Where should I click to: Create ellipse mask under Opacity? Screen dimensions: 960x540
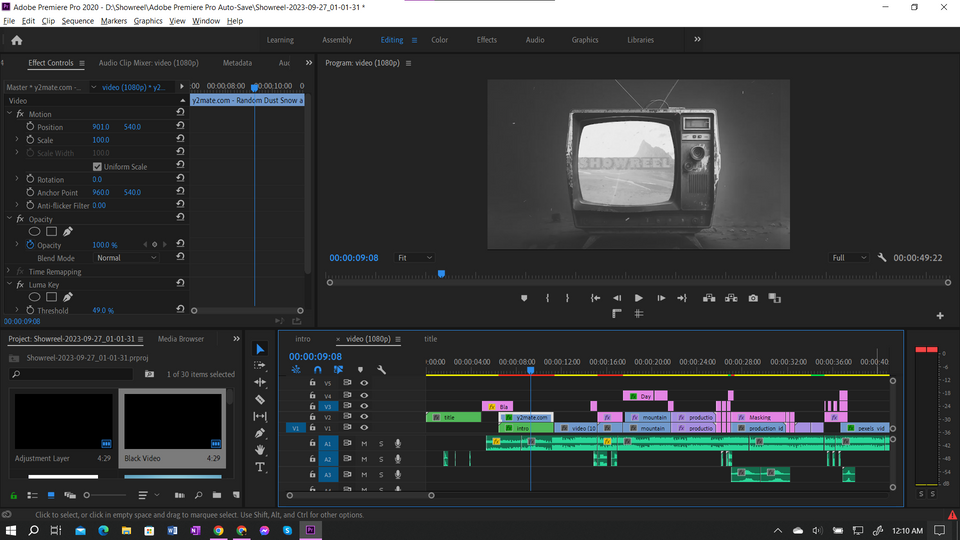pyautogui.click(x=34, y=231)
